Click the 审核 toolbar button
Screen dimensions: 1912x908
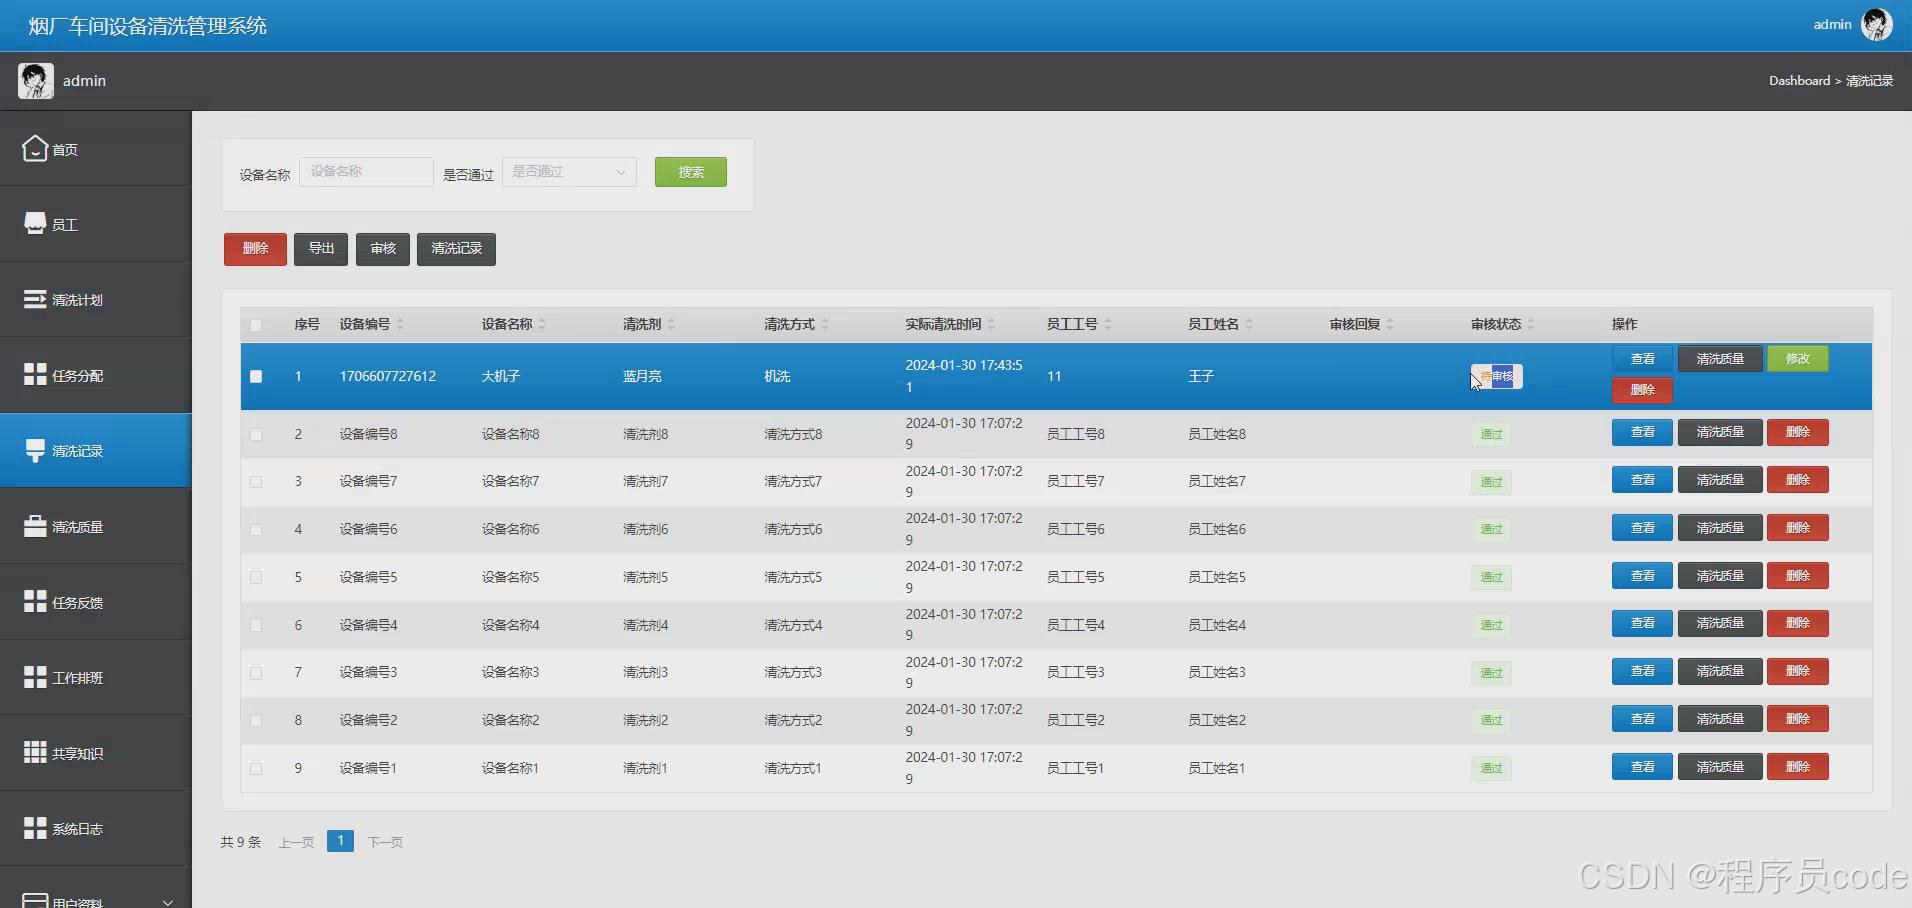383,249
